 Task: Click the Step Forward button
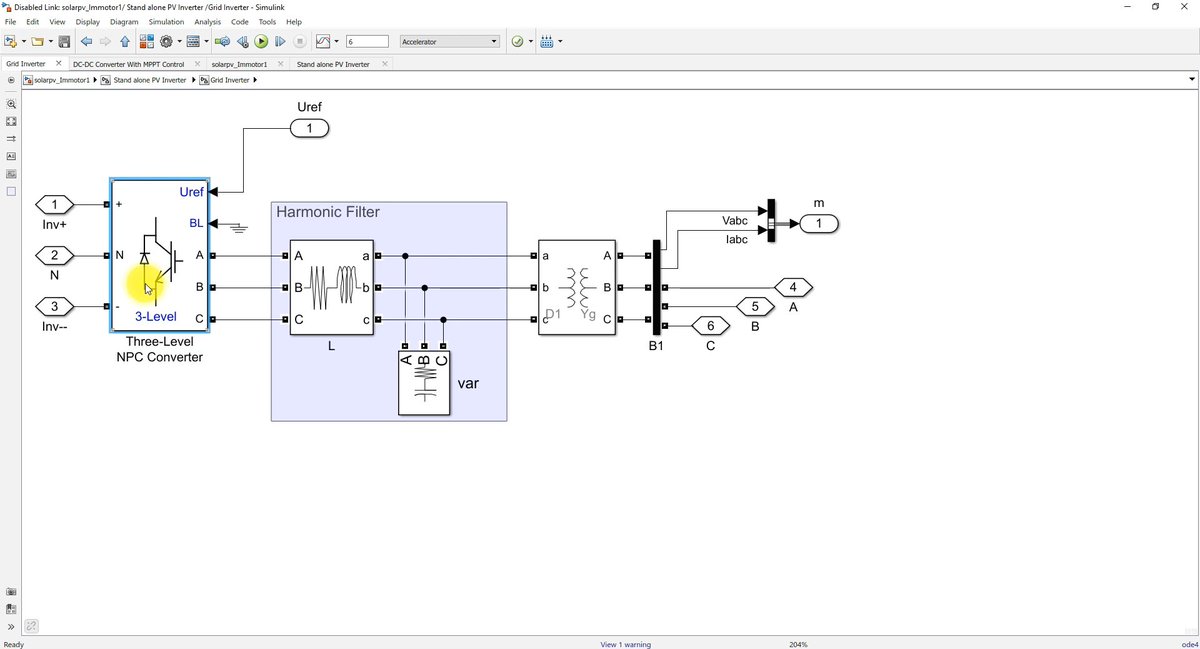point(280,42)
